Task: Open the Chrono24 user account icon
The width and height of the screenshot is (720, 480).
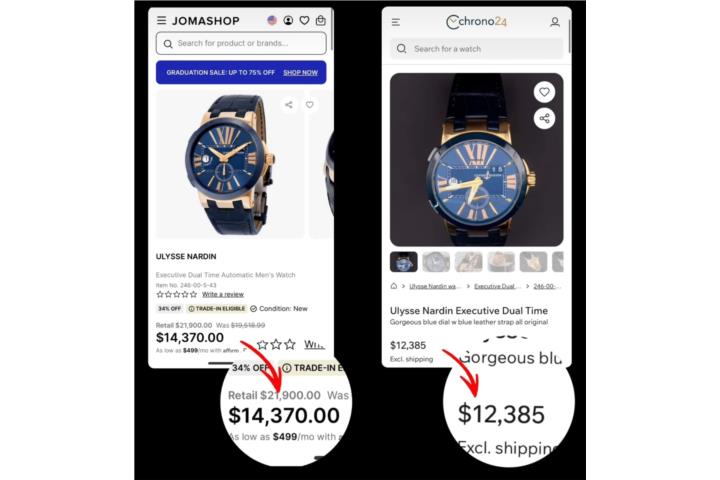Action: tap(555, 22)
